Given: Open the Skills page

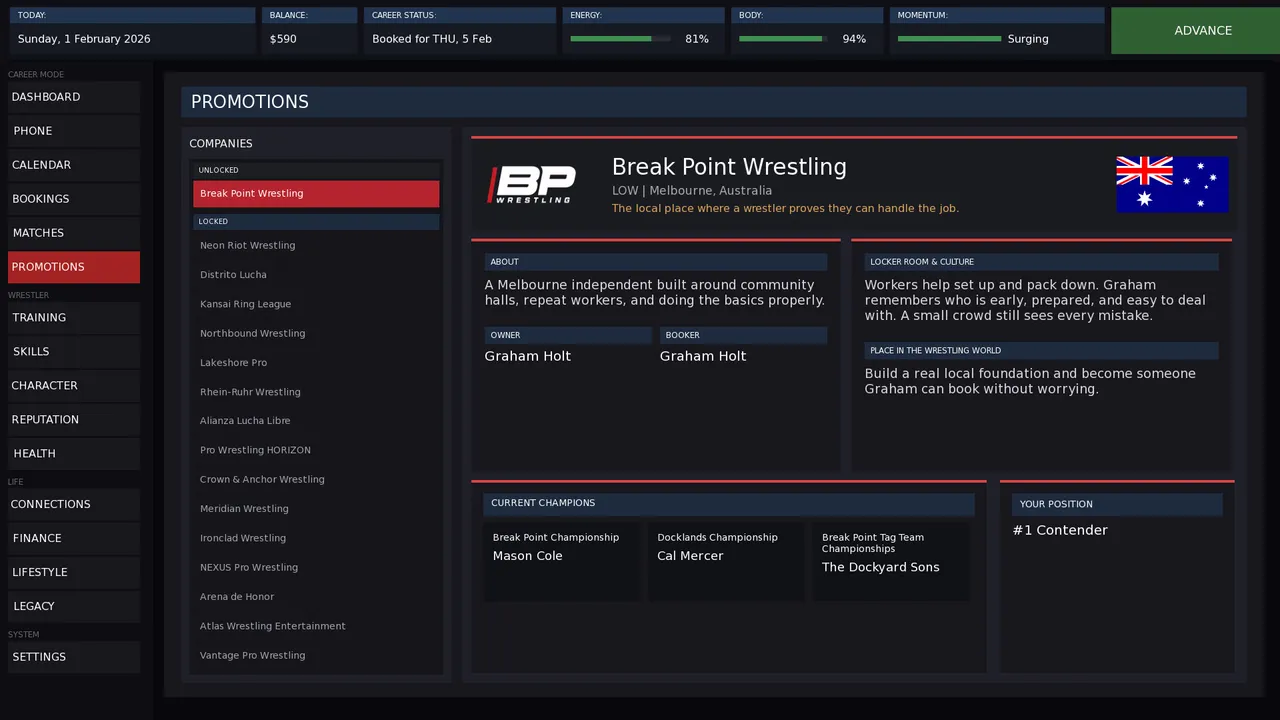Looking at the screenshot, I should tap(74, 352).
